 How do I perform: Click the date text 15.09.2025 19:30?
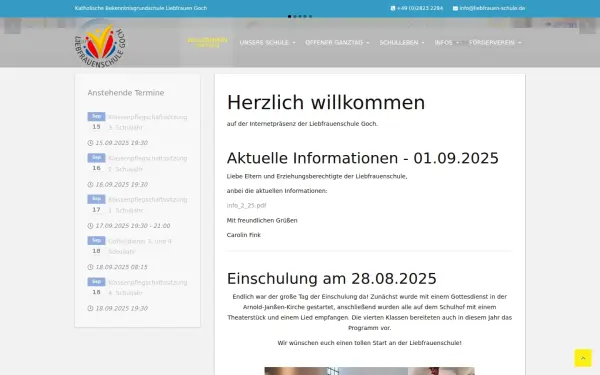[121, 143]
